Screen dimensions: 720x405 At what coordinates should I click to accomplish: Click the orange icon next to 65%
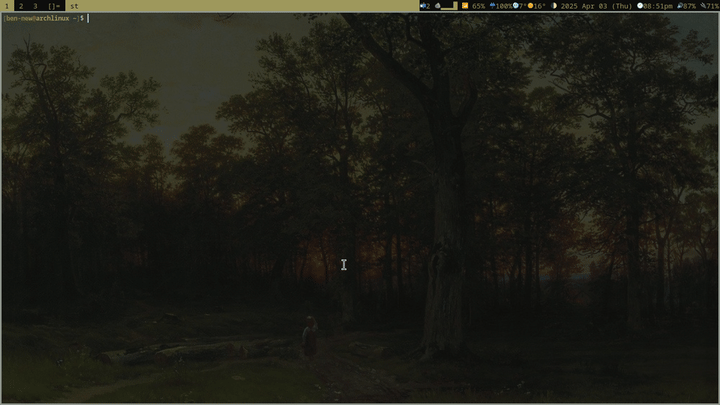(x=465, y=6)
